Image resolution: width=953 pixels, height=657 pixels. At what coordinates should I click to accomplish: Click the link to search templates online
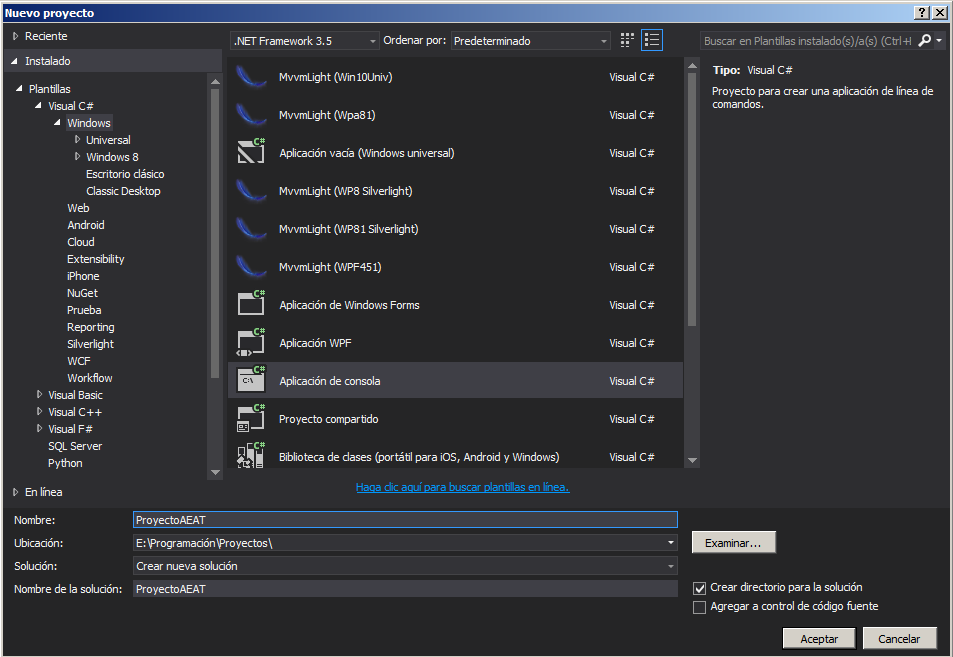(462, 486)
